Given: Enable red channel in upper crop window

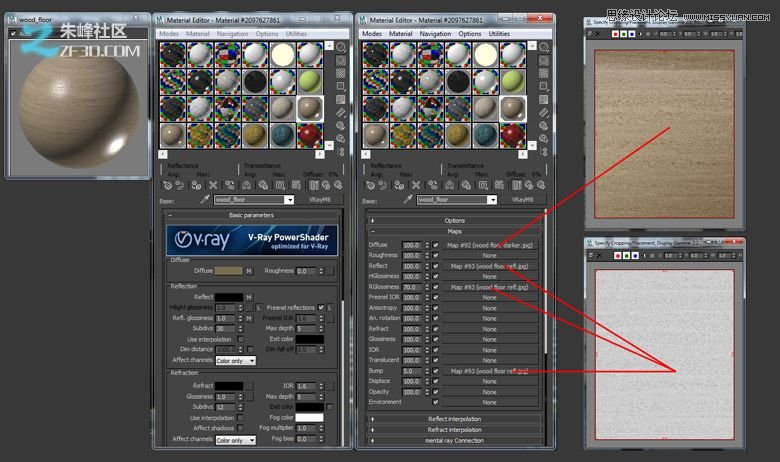Looking at the screenshot, I should coord(615,34).
